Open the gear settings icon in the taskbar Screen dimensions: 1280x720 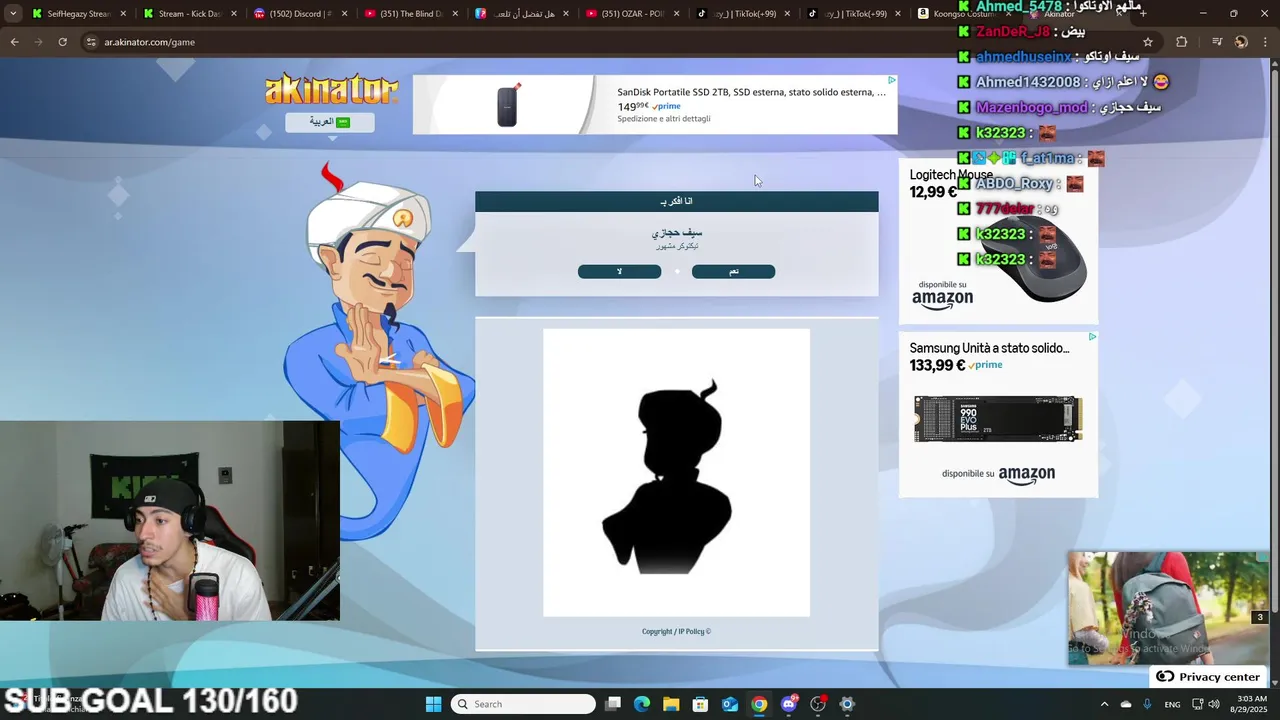pyautogui.click(x=847, y=704)
